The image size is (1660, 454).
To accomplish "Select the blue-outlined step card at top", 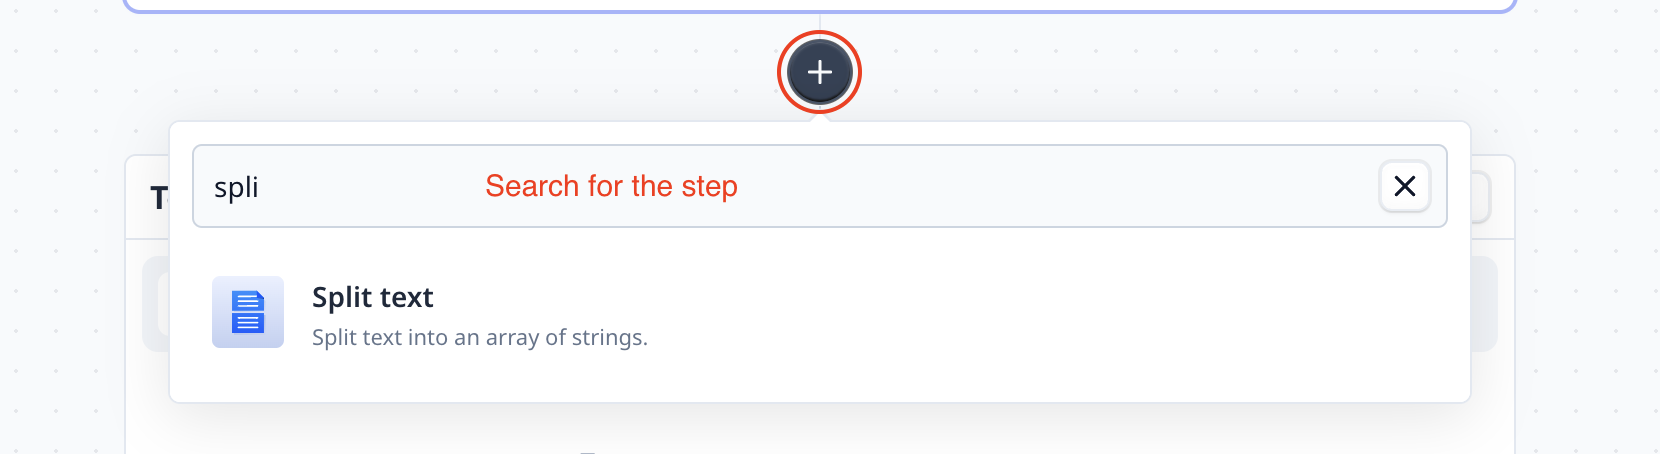I will pos(819,6).
